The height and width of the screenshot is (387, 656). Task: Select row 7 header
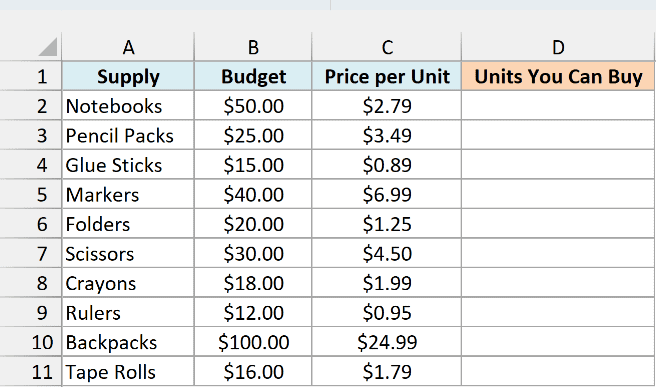point(31,253)
